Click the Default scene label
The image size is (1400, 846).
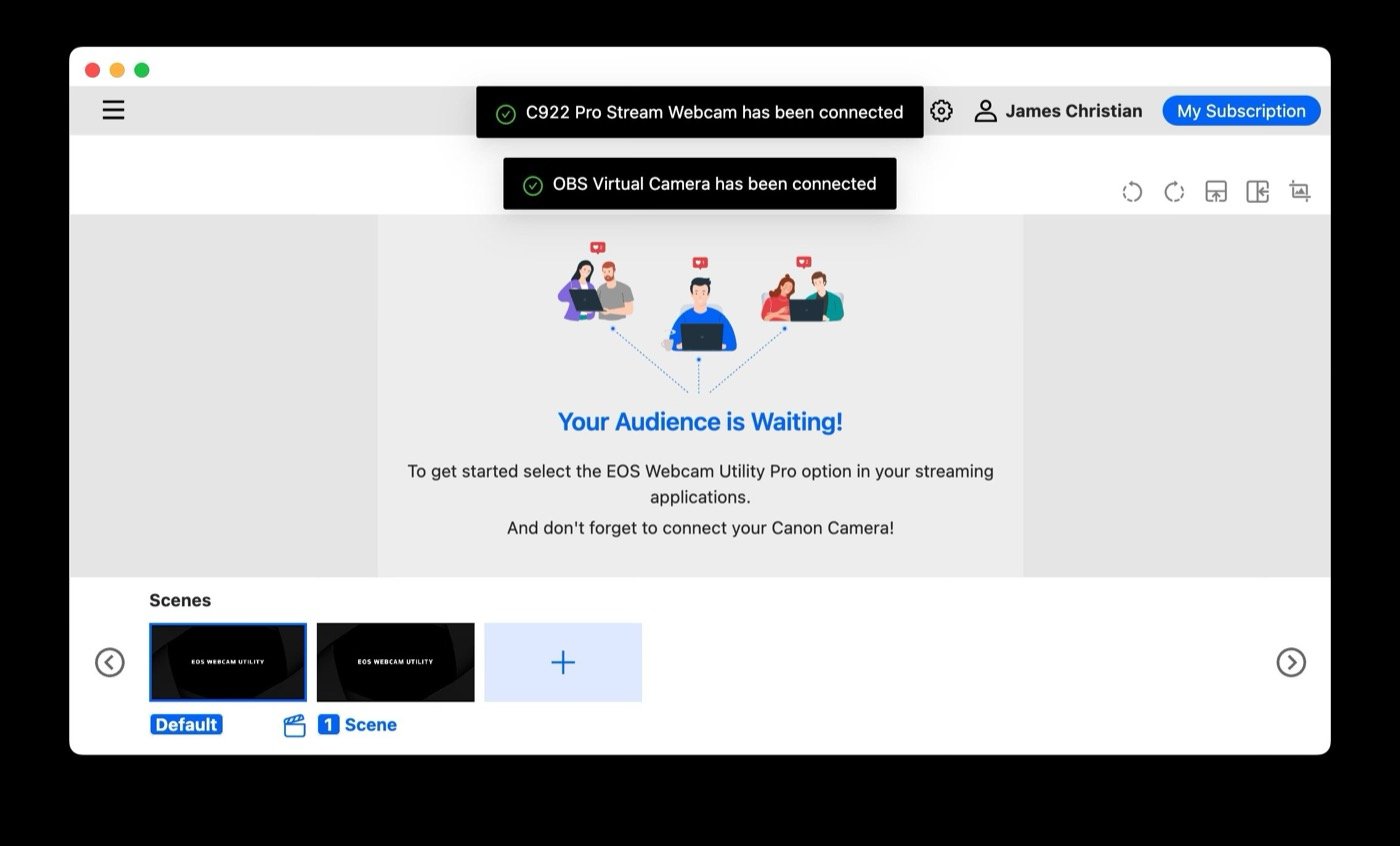[186, 725]
